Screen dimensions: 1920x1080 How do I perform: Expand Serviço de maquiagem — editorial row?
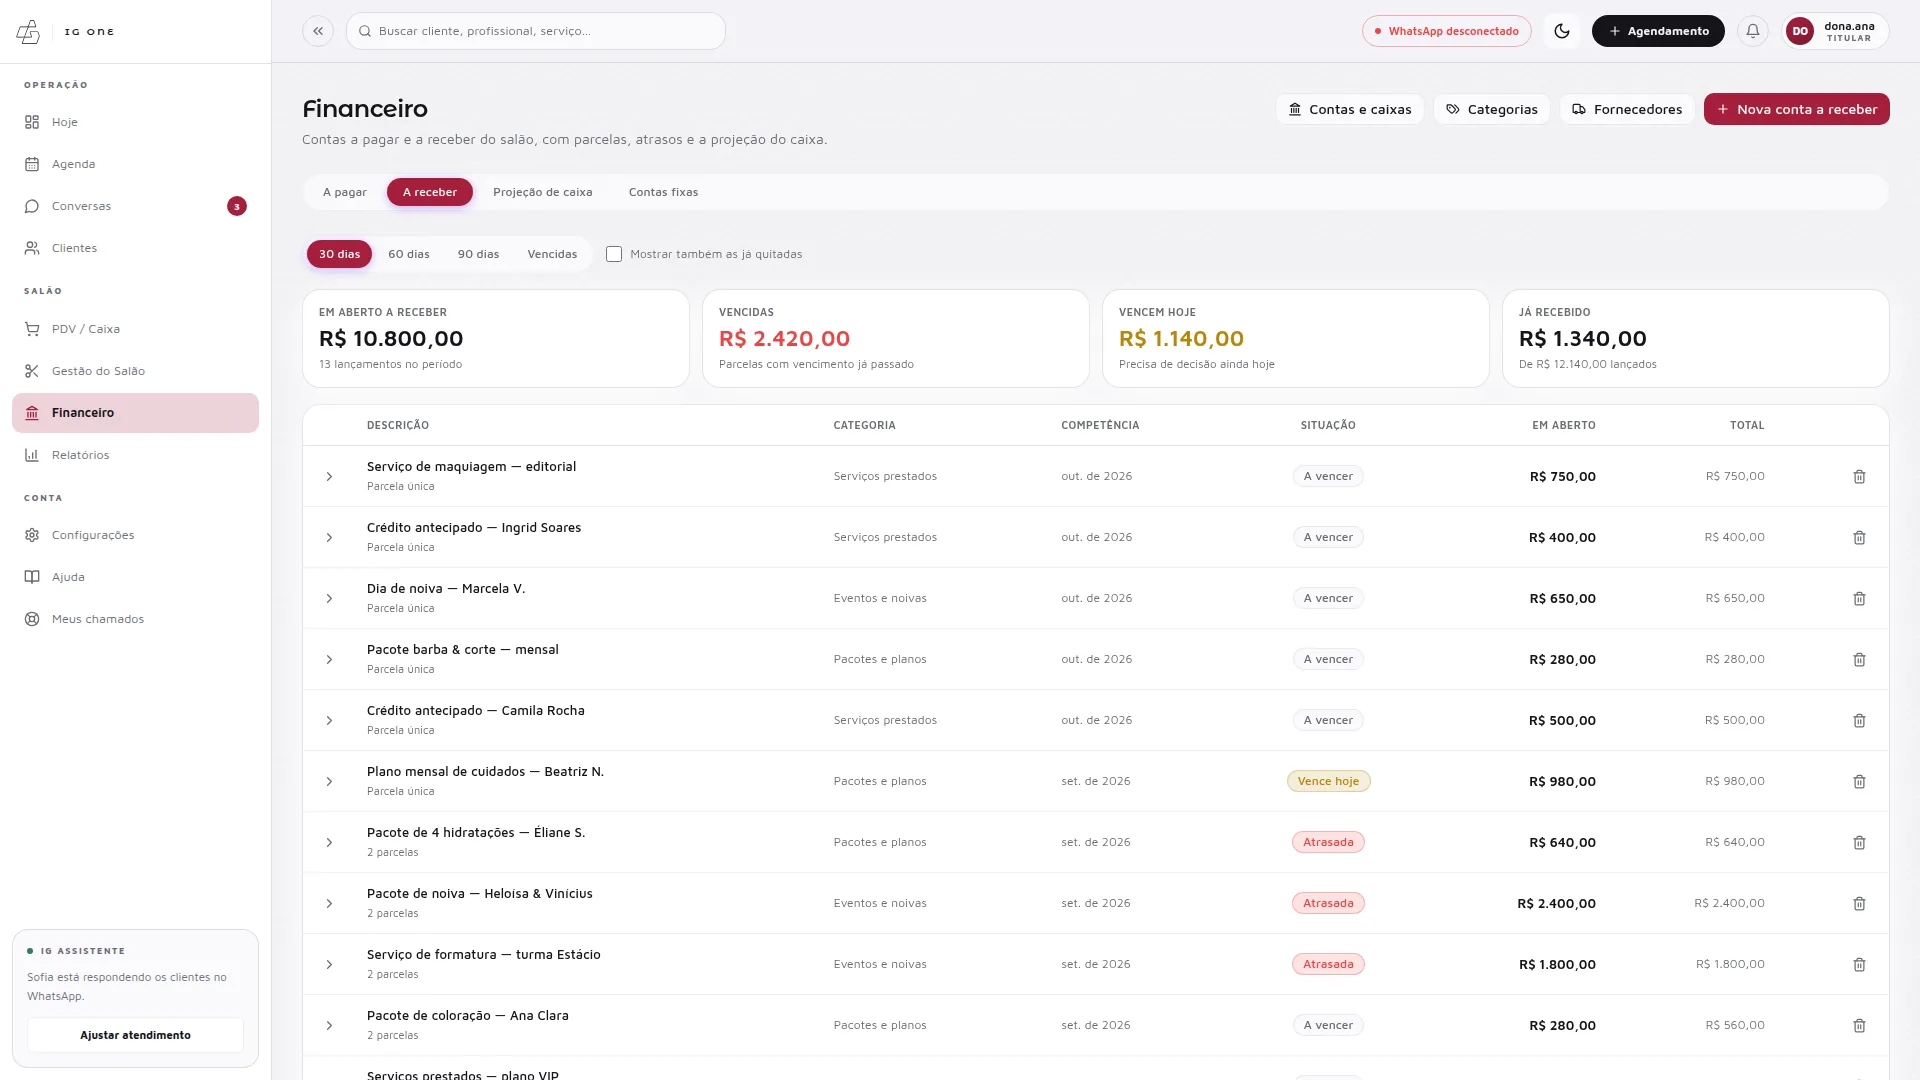[x=329, y=477]
